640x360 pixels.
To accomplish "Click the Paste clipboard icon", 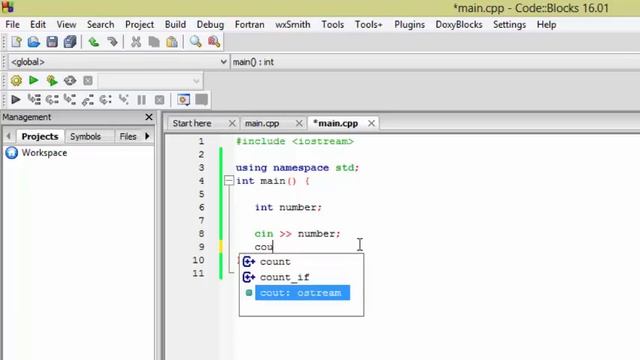I will point(172,42).
